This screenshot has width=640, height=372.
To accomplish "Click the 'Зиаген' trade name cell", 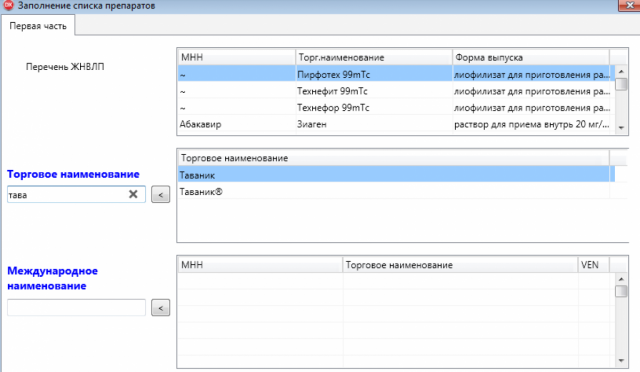I will pyautogui.click(x=373, y=124).
